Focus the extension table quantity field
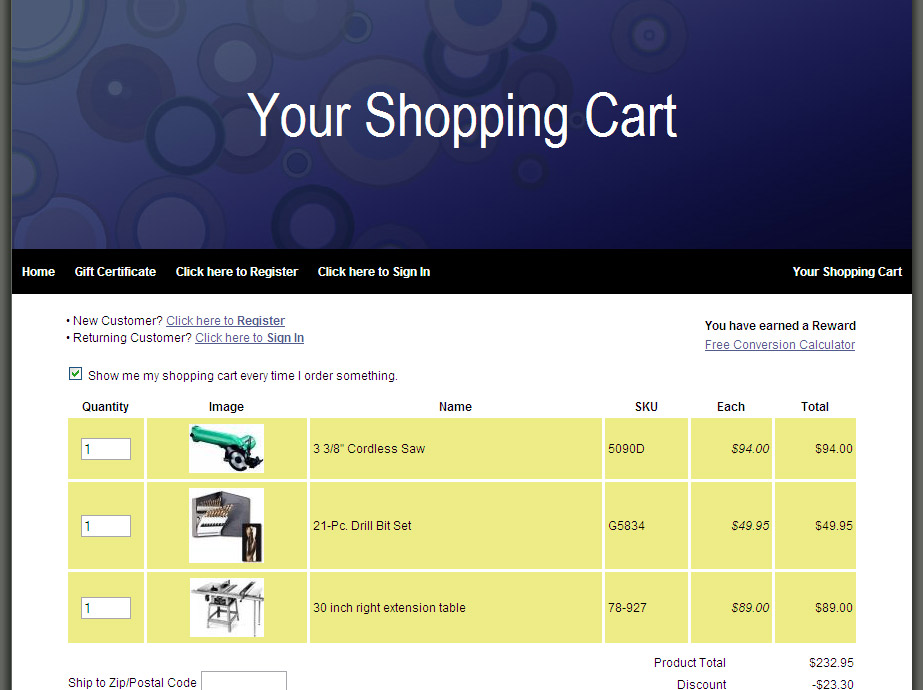The width and height of the screenshot is (923, 690). [106, 608]
